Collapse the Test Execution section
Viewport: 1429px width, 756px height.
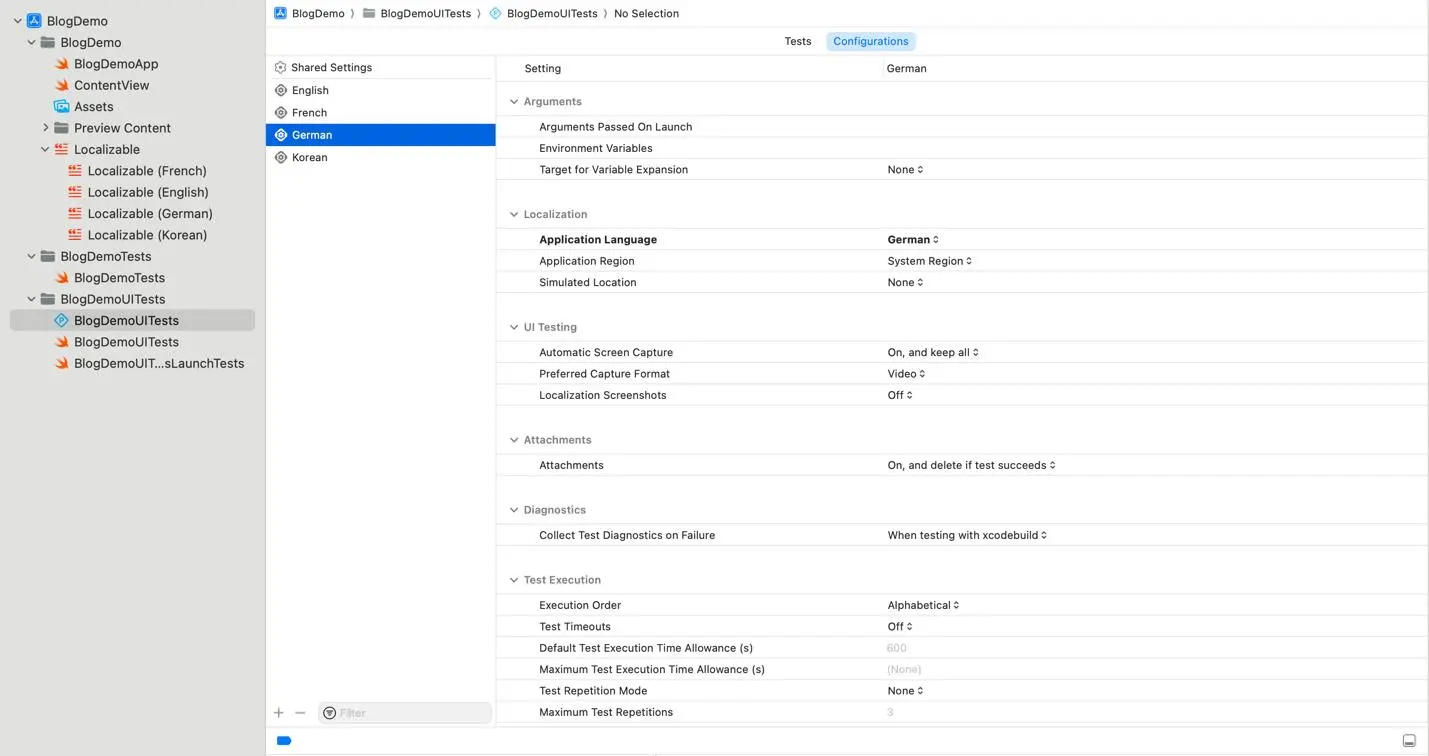point(514,580)
